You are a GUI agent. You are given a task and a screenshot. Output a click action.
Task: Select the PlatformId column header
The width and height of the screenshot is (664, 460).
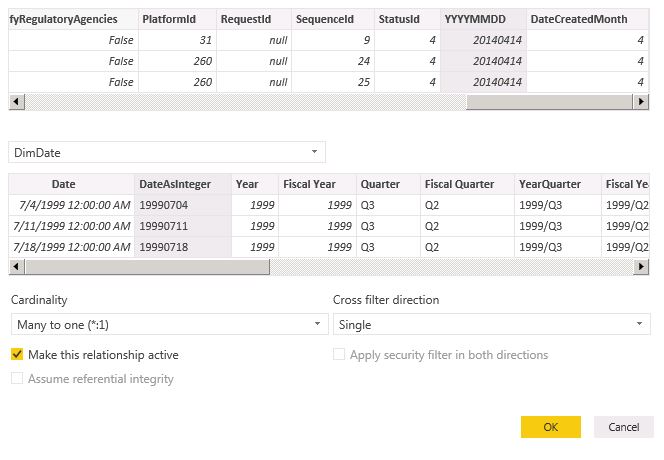[x=177, y=19]
